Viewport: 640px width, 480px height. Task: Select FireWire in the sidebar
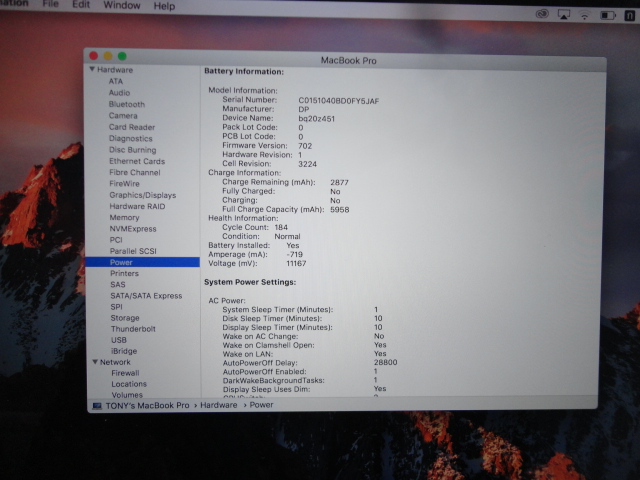point(124,184)
